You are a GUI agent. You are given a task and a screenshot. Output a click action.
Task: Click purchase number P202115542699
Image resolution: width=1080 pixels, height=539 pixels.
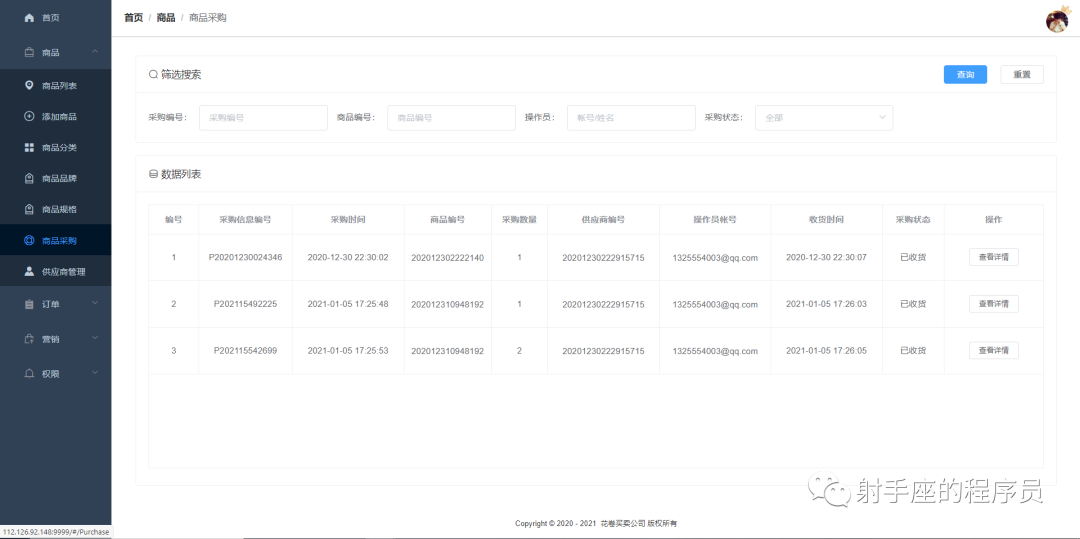click(245, 351)
